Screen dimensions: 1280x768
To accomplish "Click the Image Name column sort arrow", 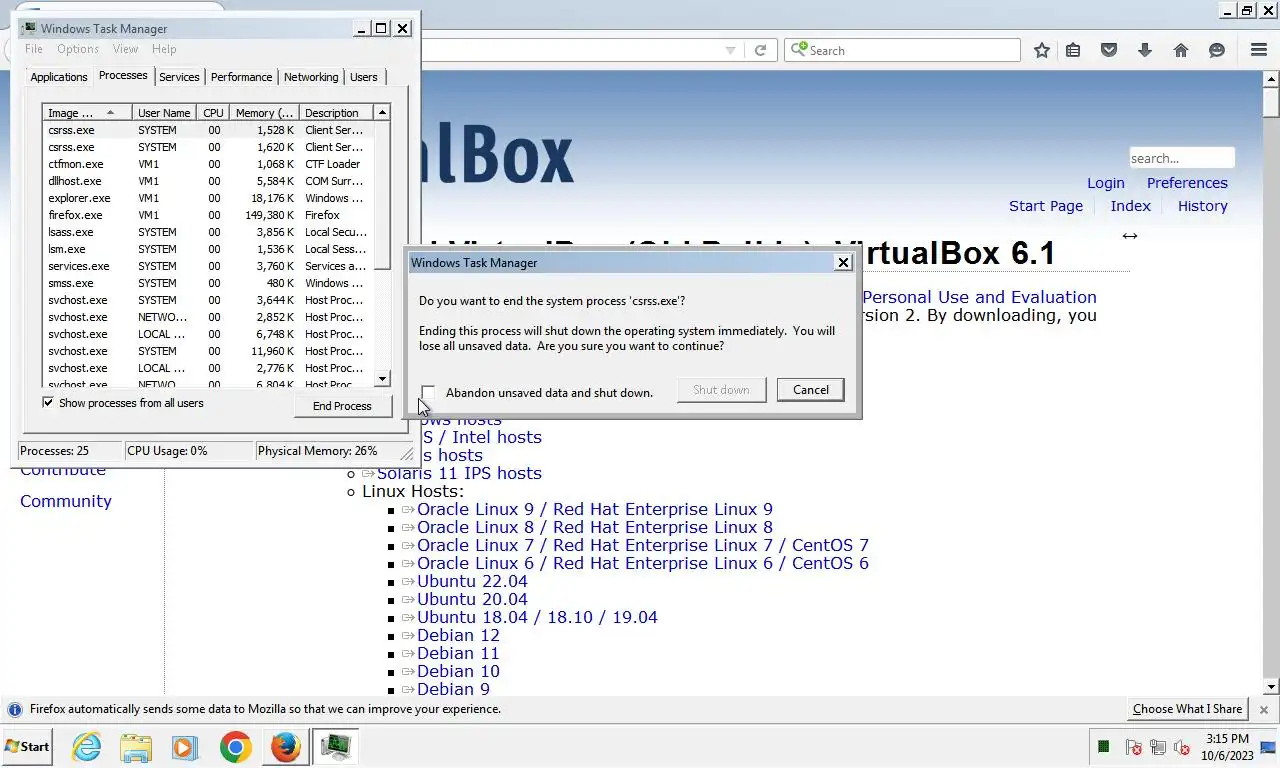I will (110, 112).
